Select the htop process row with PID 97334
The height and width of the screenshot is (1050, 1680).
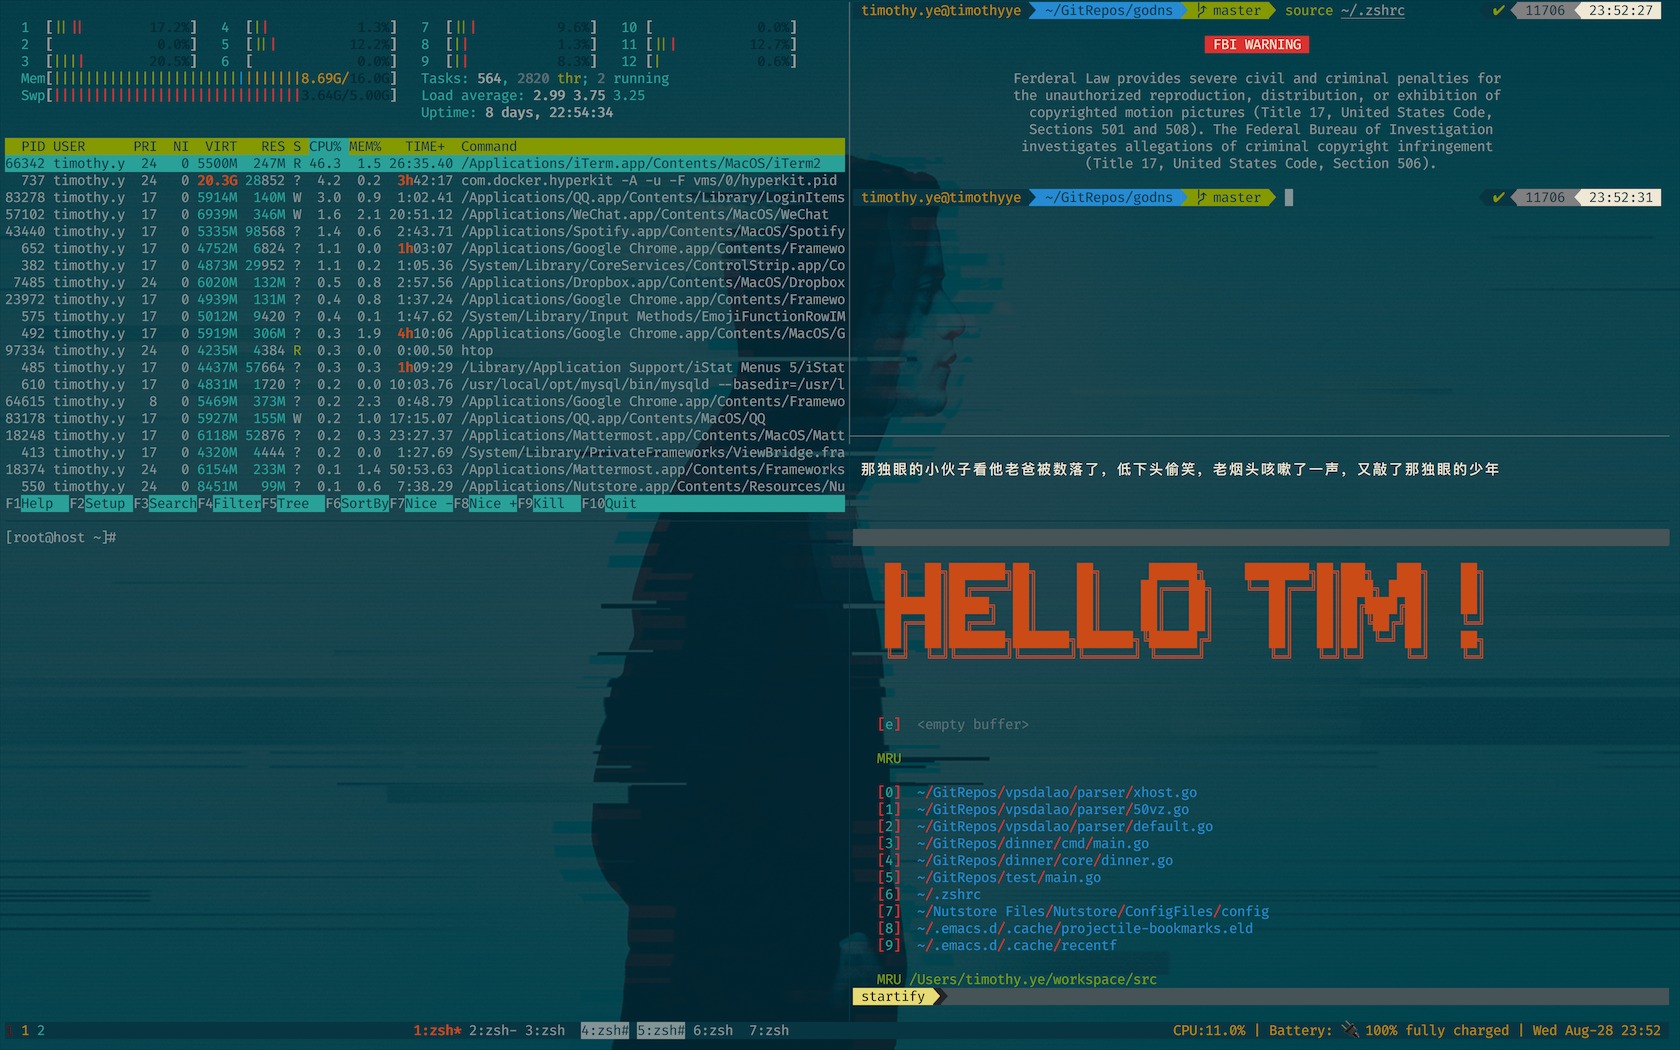pyautogui.click(x=425, y=351)
